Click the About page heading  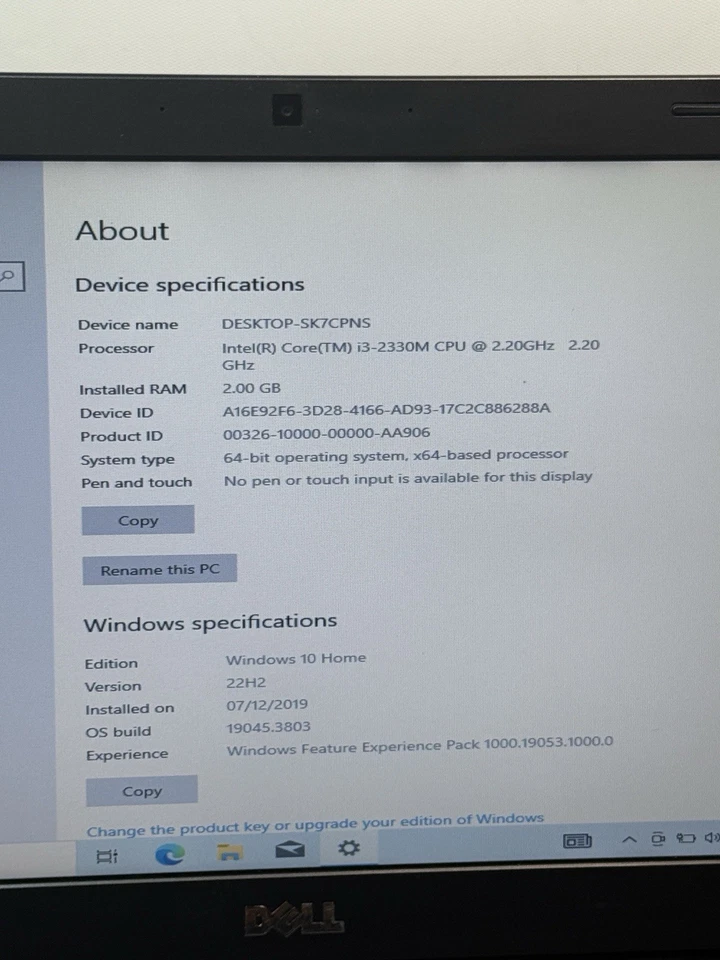[122, 231]
